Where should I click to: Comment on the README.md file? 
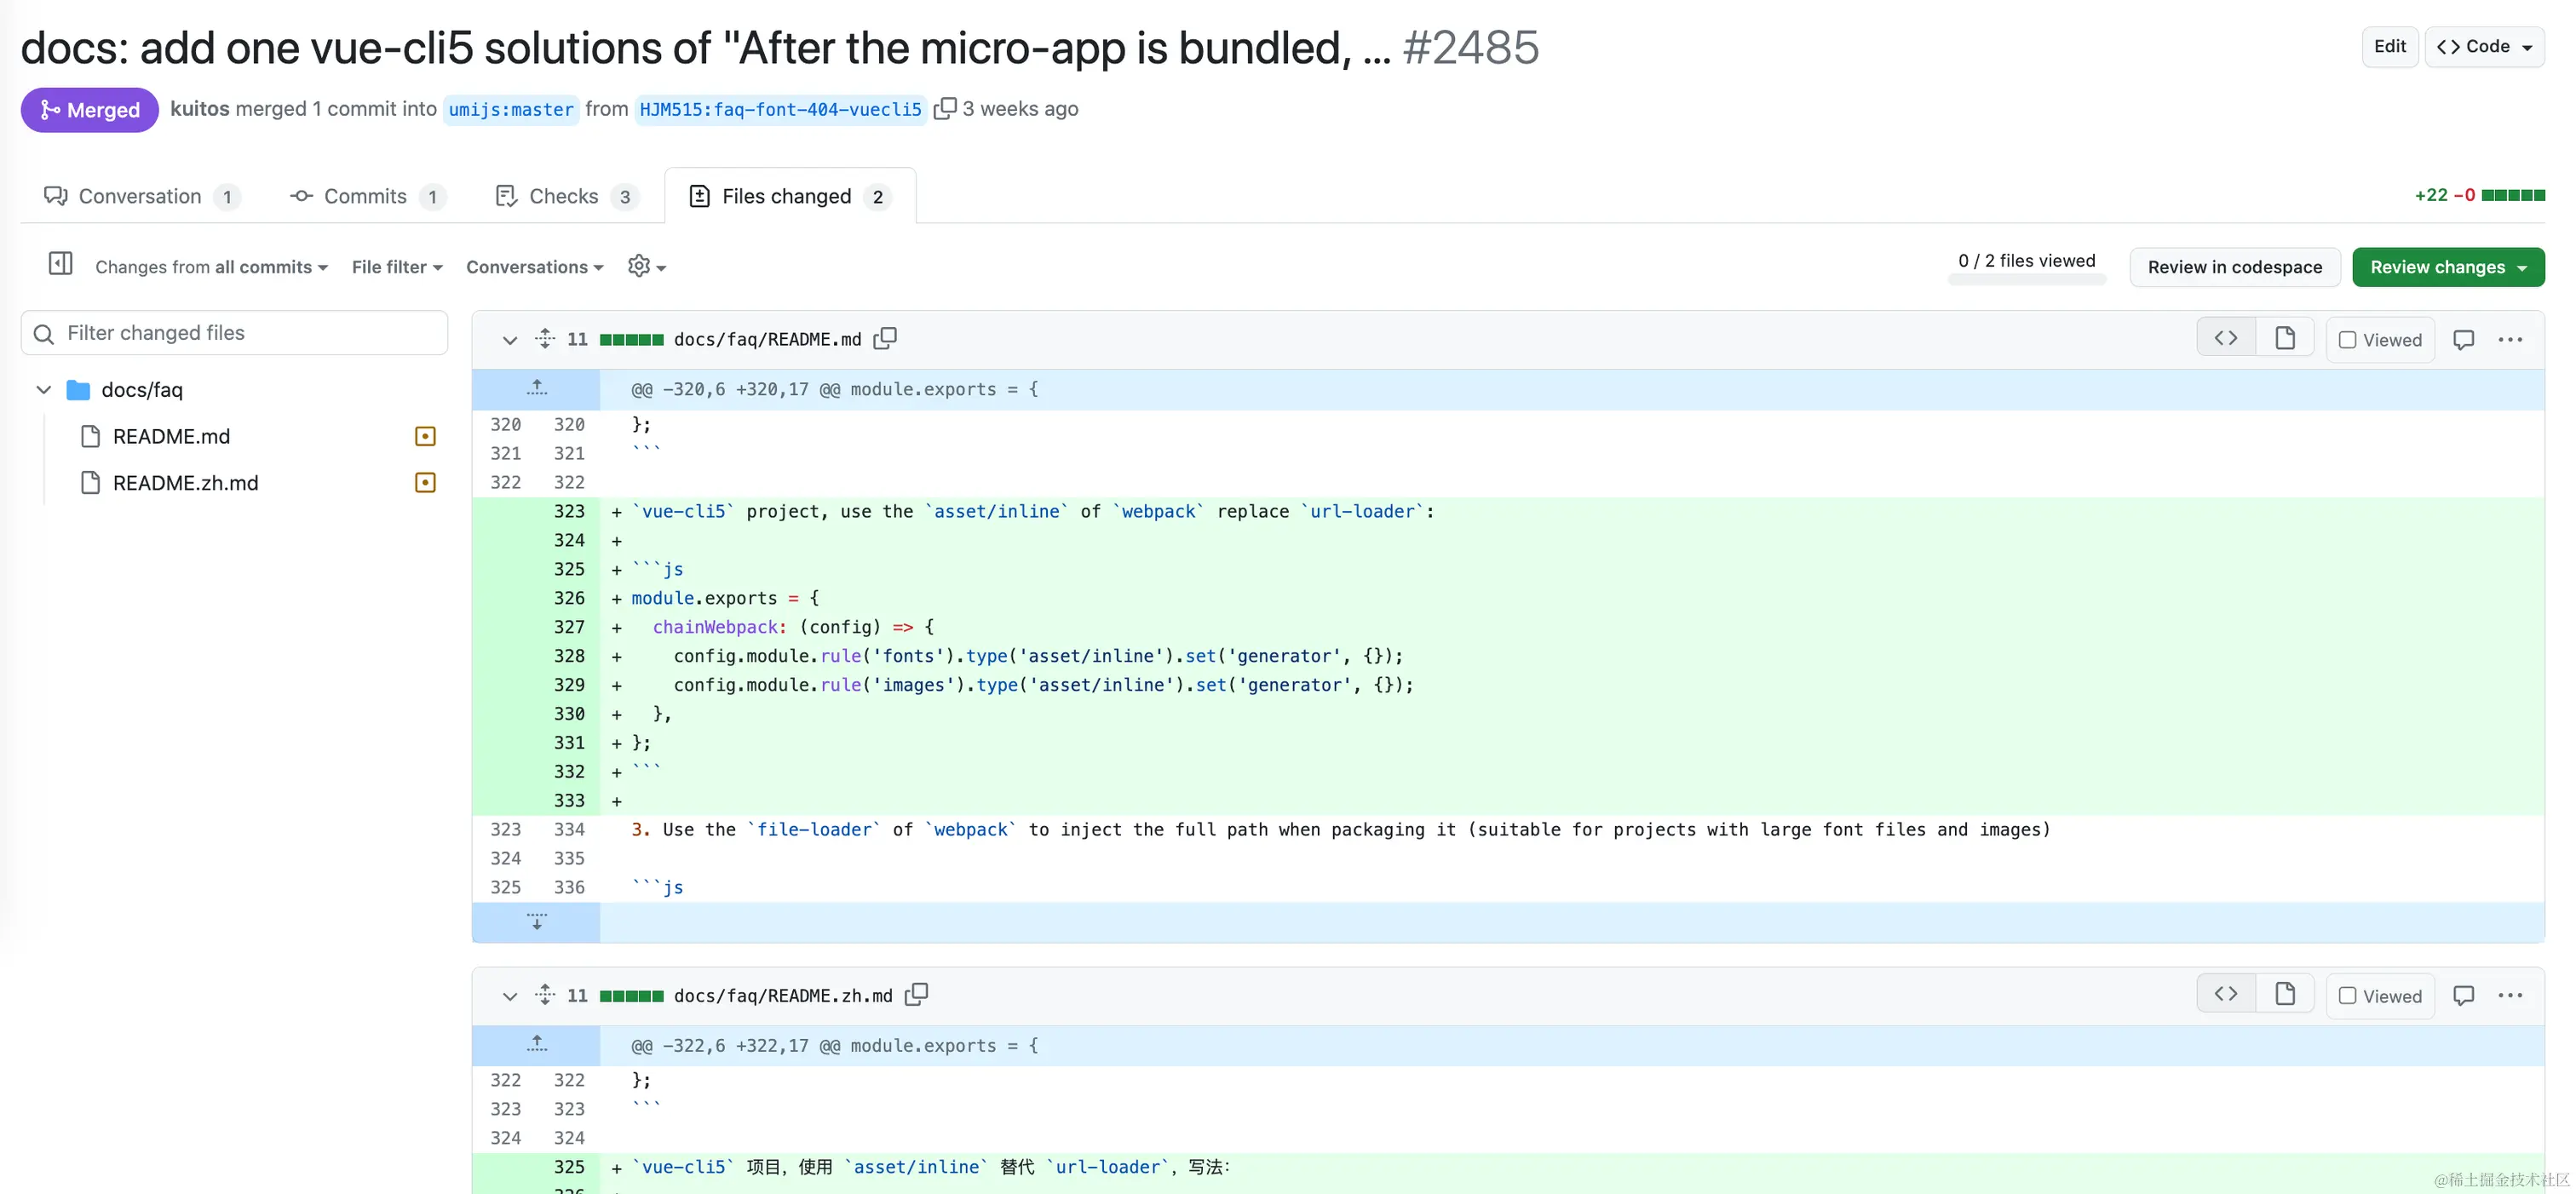coord(2463,340)
